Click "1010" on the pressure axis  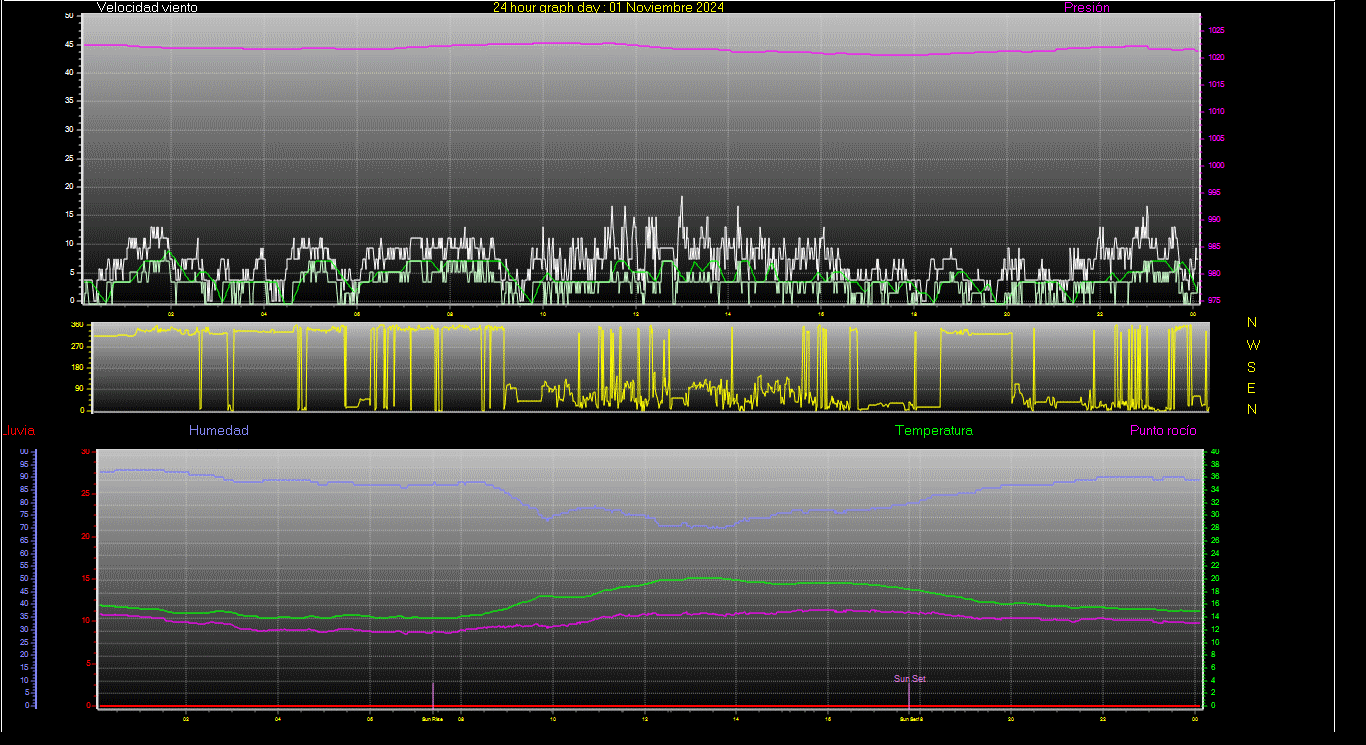coord(1216,112)
